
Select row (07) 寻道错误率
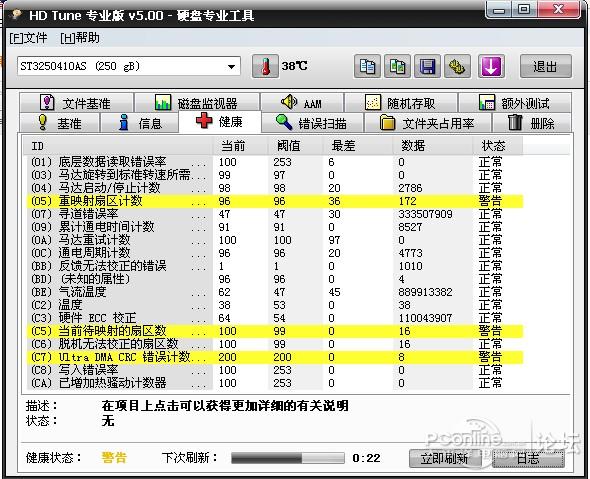(275, 214)
